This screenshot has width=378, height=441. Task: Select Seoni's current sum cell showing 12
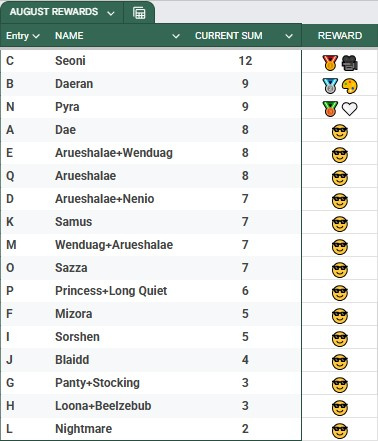click(x=245, y=61)
